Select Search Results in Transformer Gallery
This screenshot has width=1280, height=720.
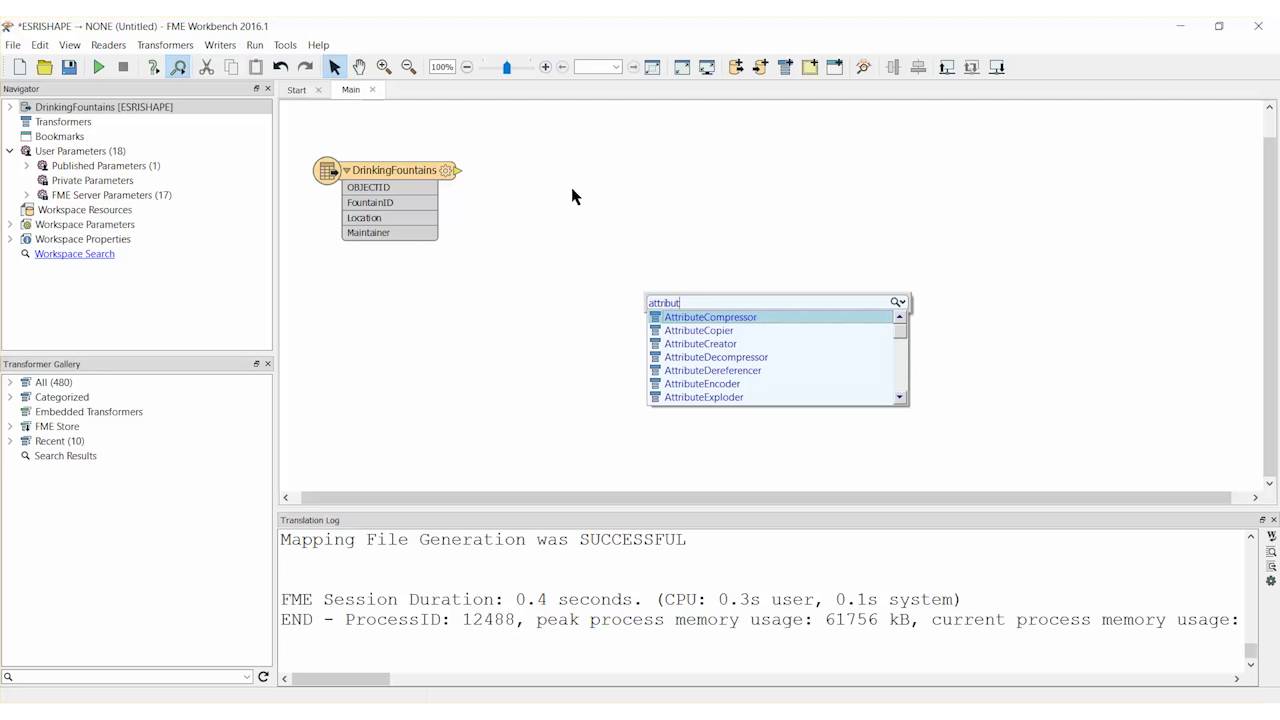pos(65,456)
